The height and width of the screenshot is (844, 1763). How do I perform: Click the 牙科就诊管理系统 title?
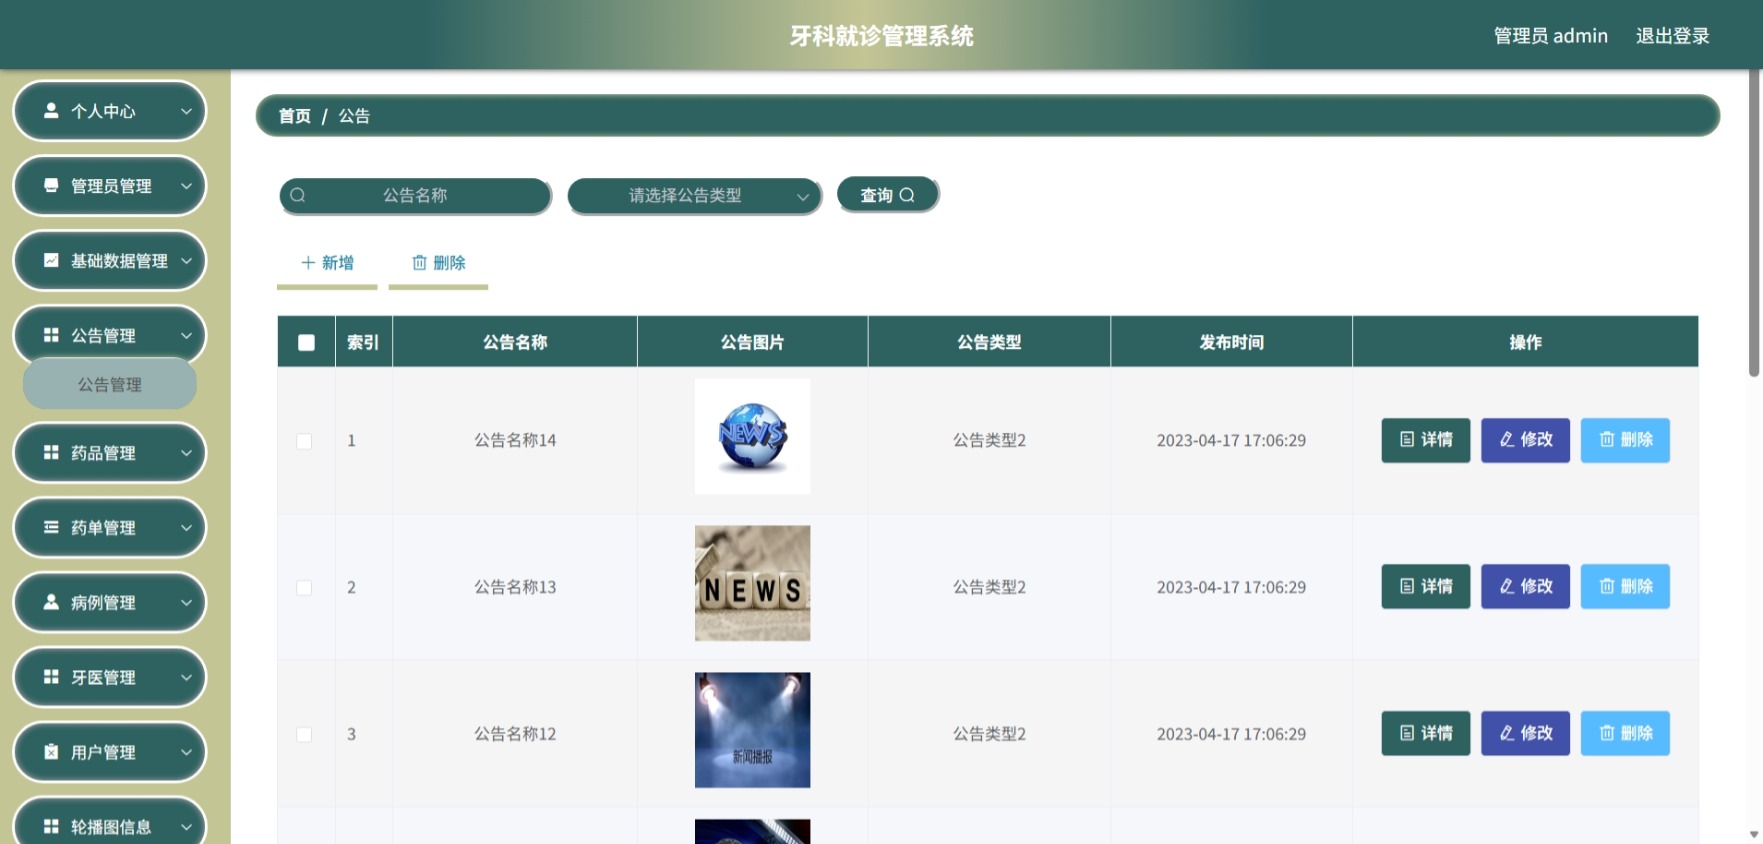(881, 36)
